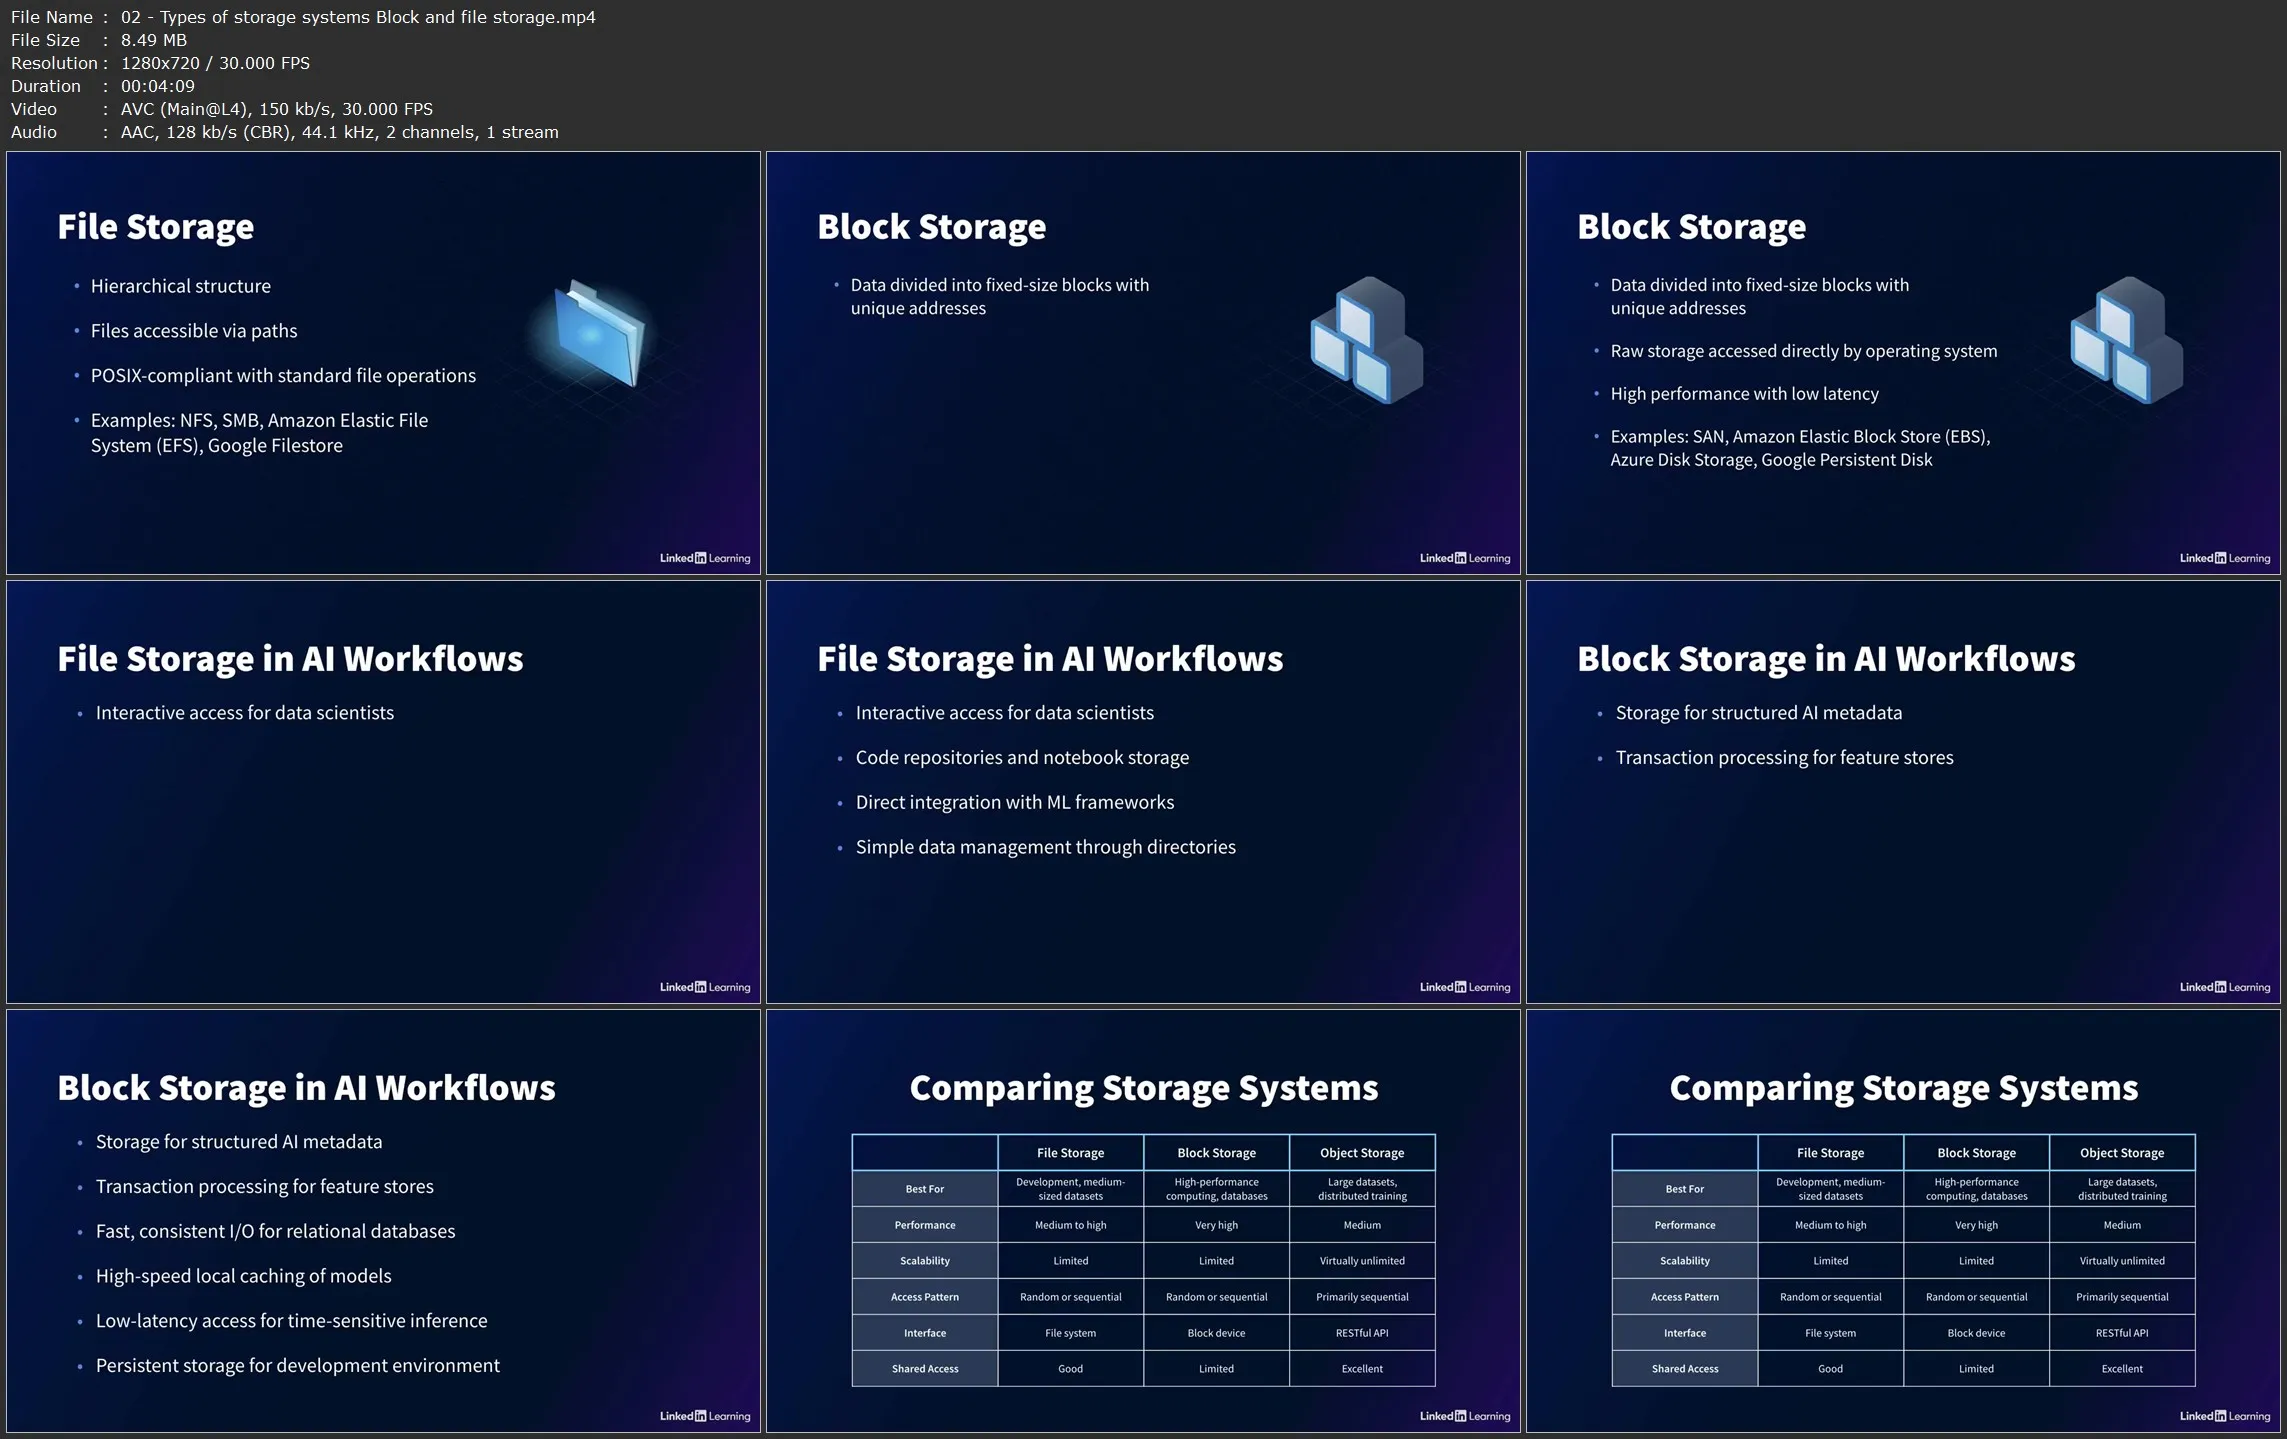2287x1439 pixels.
Task: Click the 'Hierarchical structure' bullet
Action: pos(181,286)
